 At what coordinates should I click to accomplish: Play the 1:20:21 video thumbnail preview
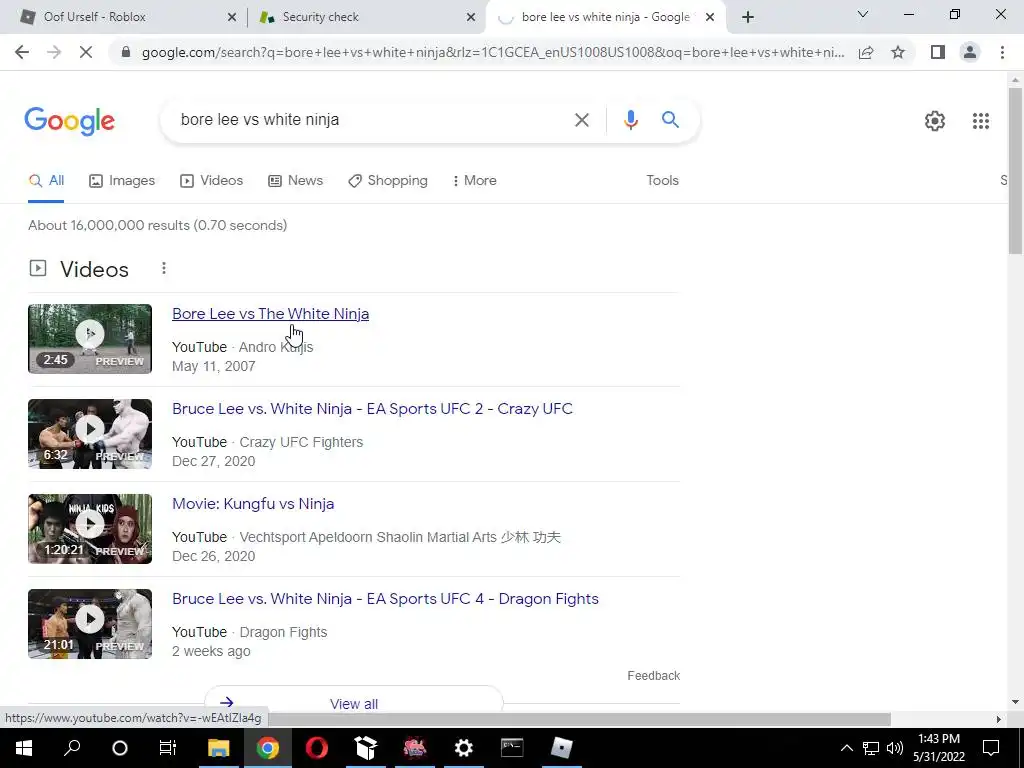point(90,529)
